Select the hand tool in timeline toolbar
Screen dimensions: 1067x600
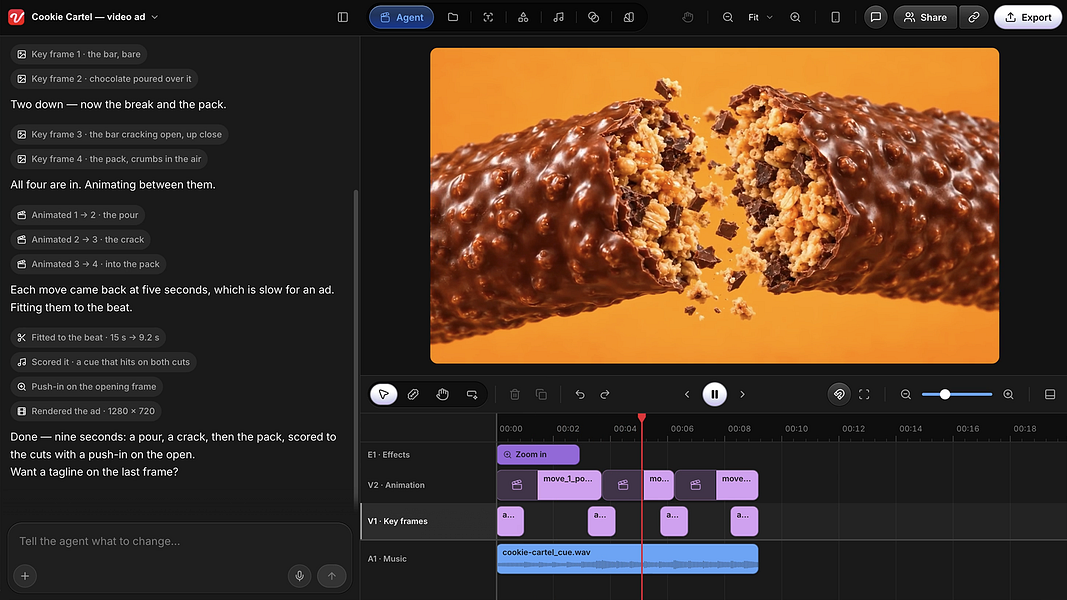[442, 395]
